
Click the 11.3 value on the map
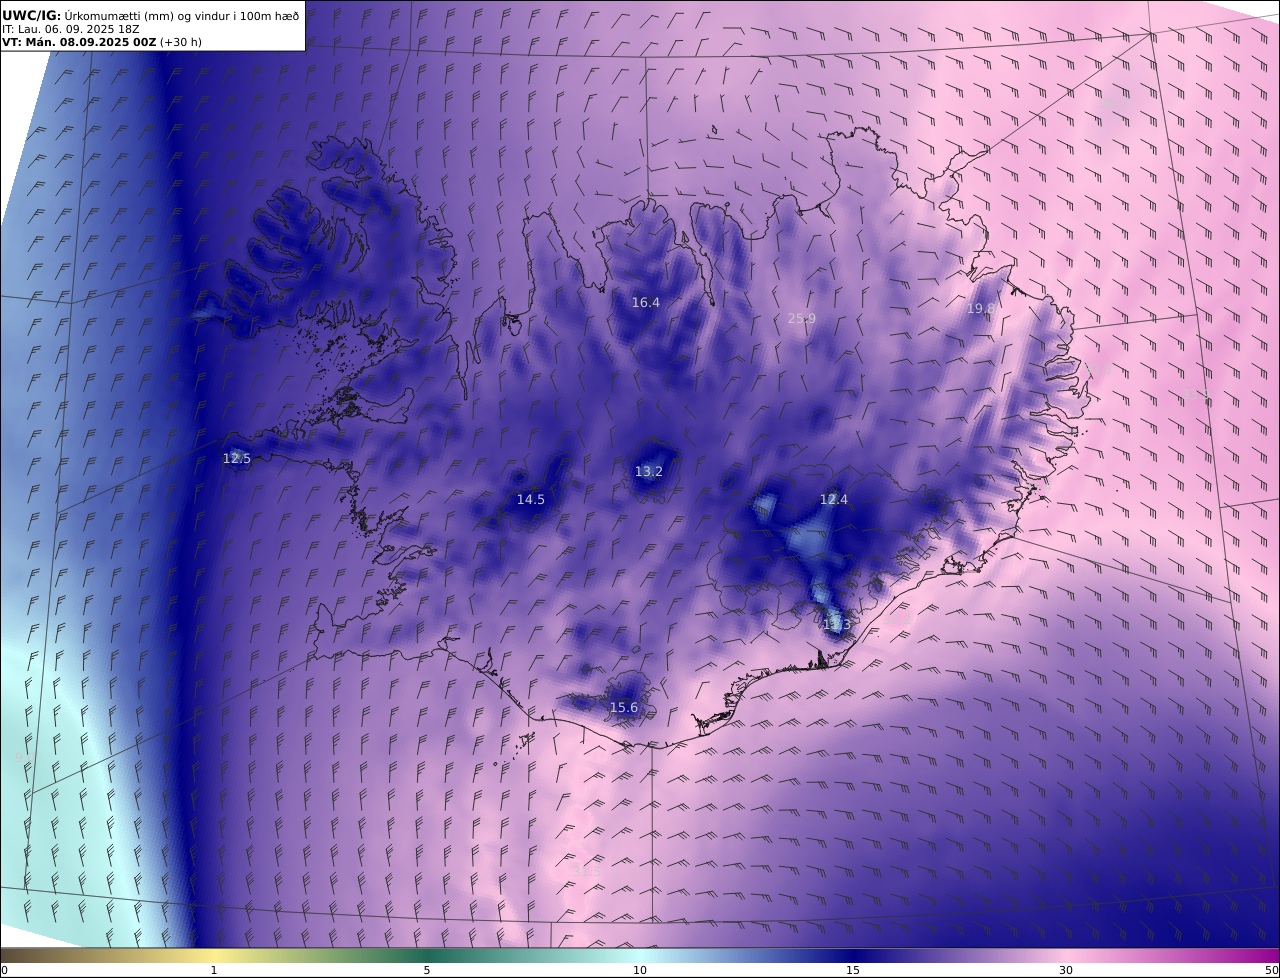point(836,624)
